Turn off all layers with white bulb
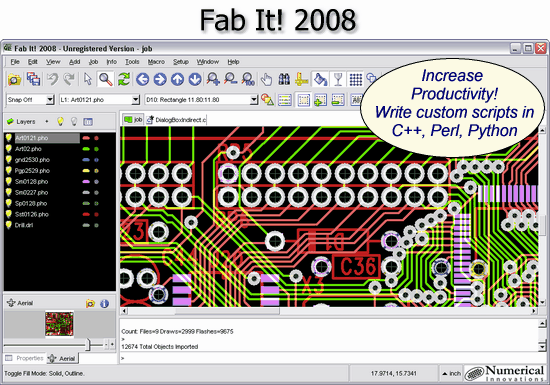 click(x=74, y=121)
